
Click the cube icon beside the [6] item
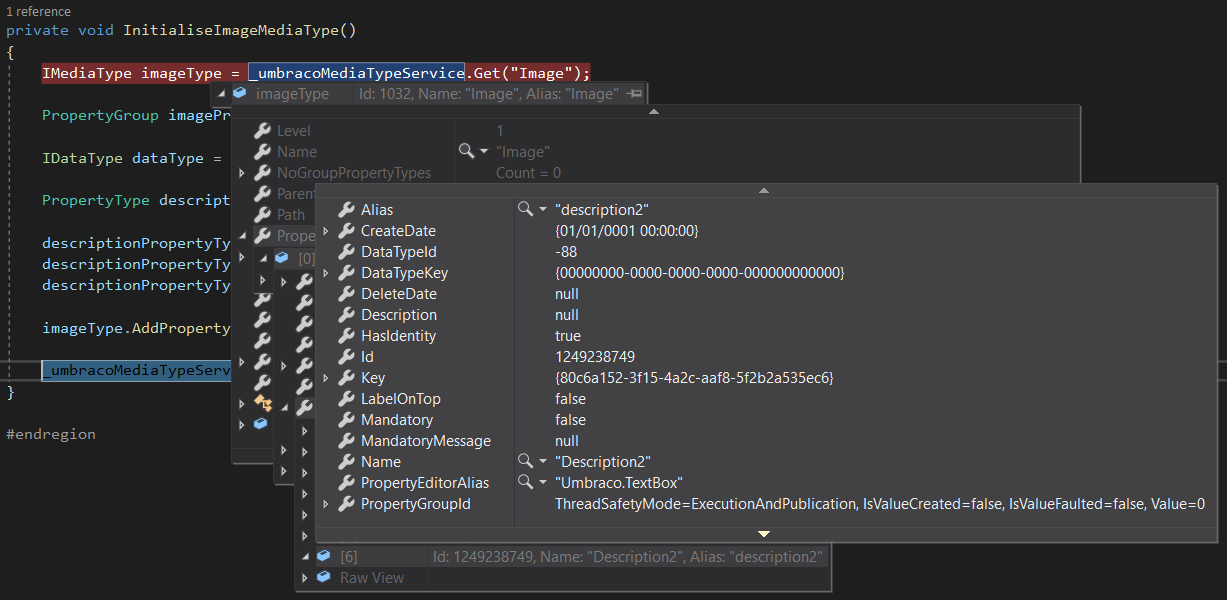(x=324, y=556)
